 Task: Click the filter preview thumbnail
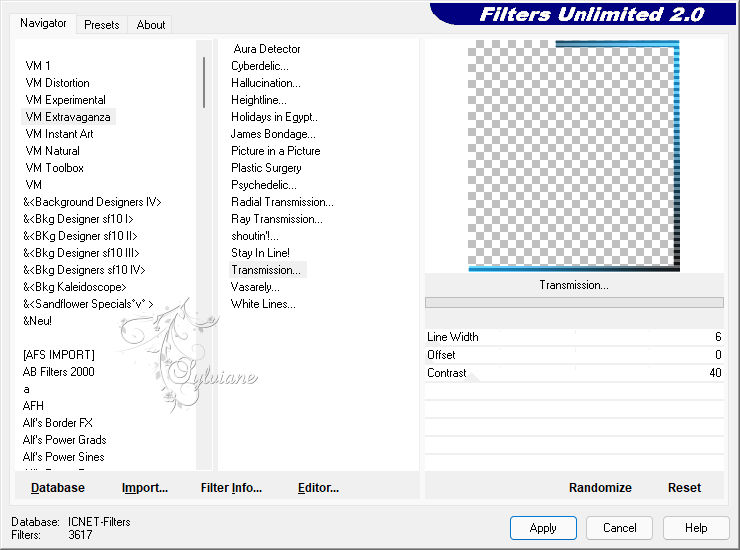click(574, 156)
